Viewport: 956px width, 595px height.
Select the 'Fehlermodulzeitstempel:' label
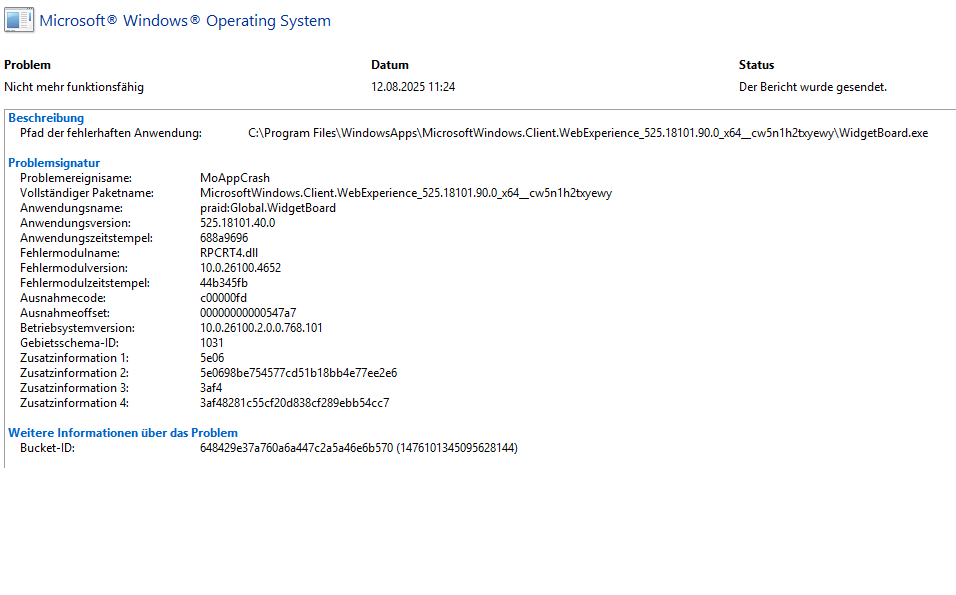point(85,283)
